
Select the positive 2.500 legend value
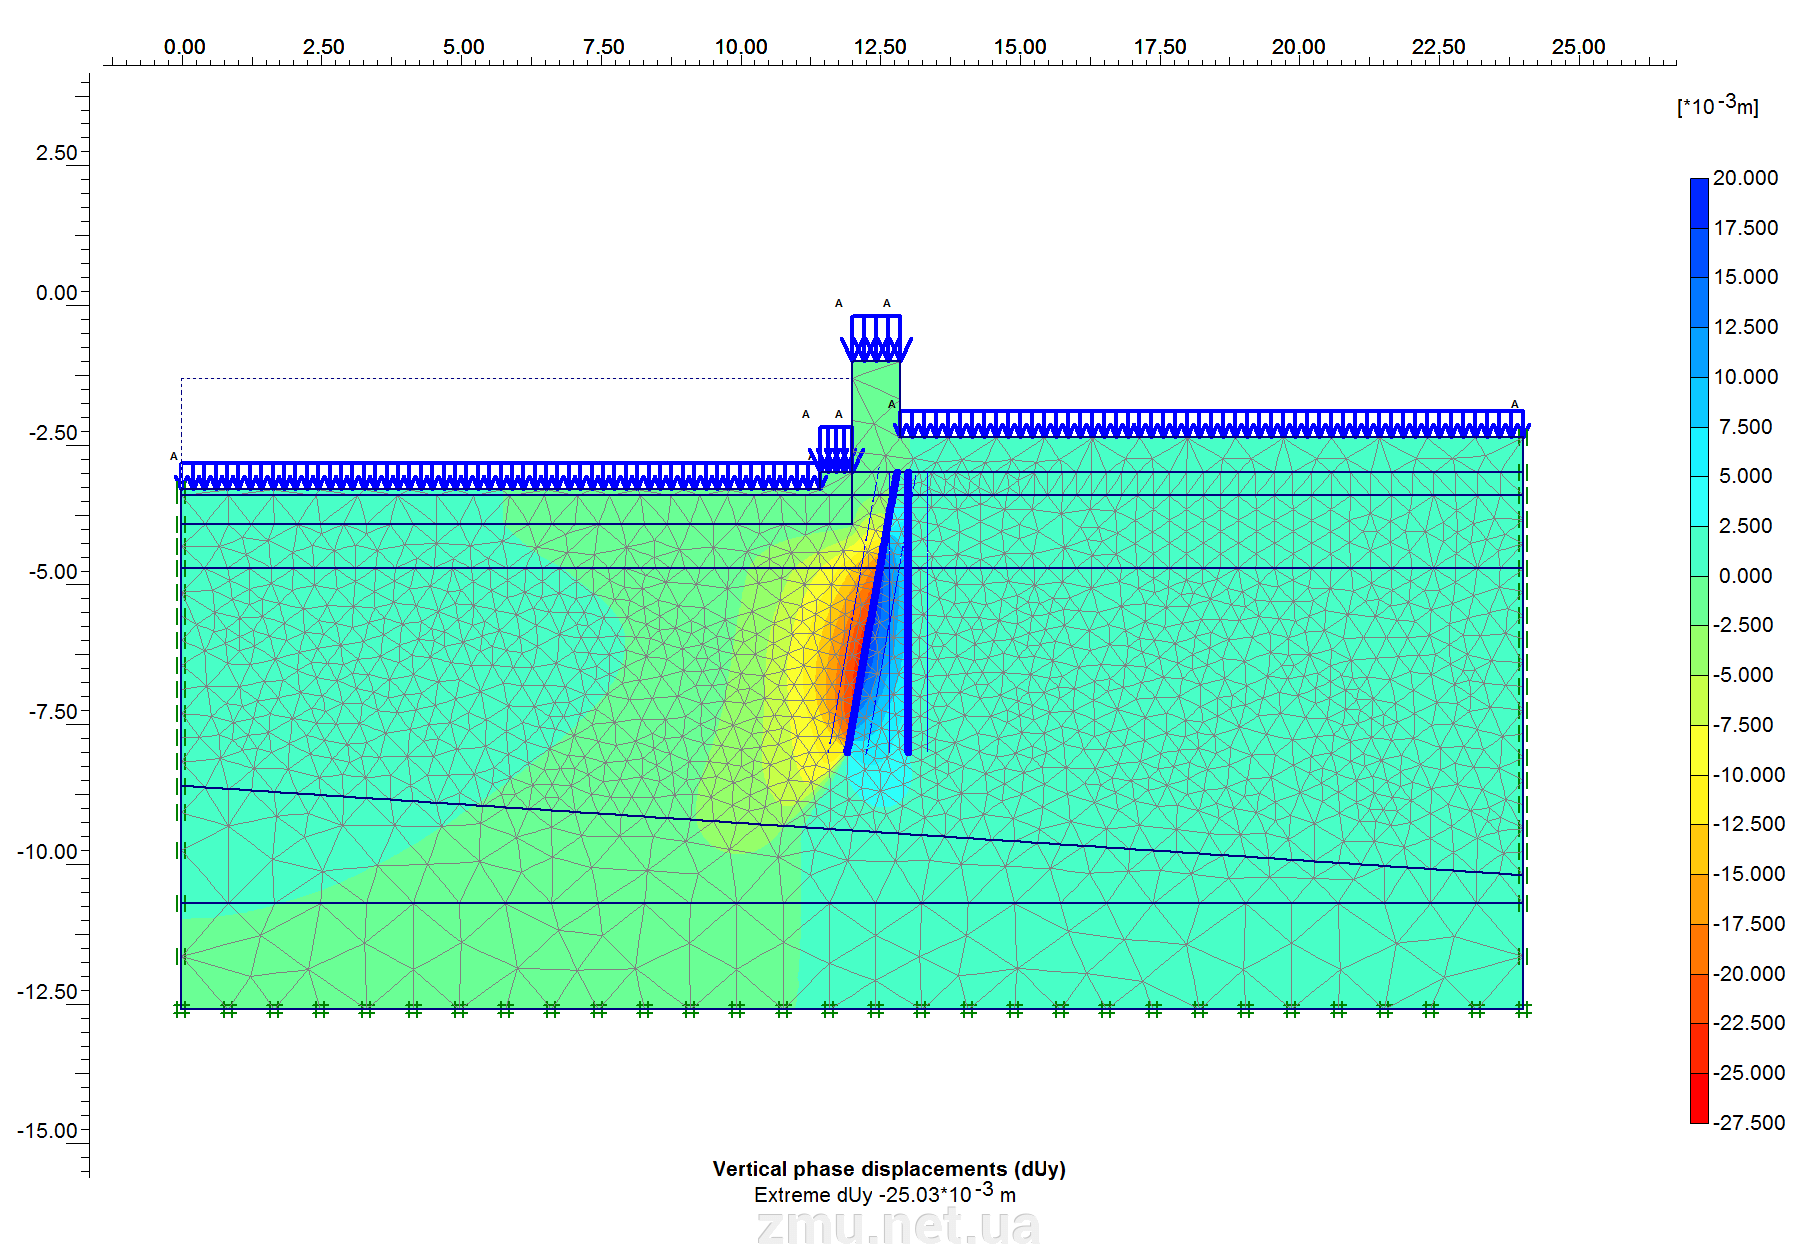tap(1745, 526)
